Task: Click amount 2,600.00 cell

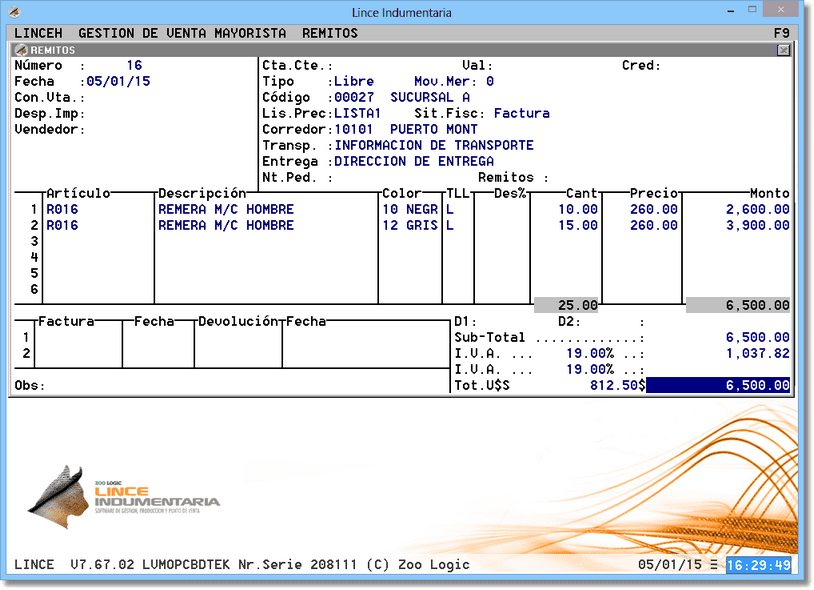Action: 758,210
